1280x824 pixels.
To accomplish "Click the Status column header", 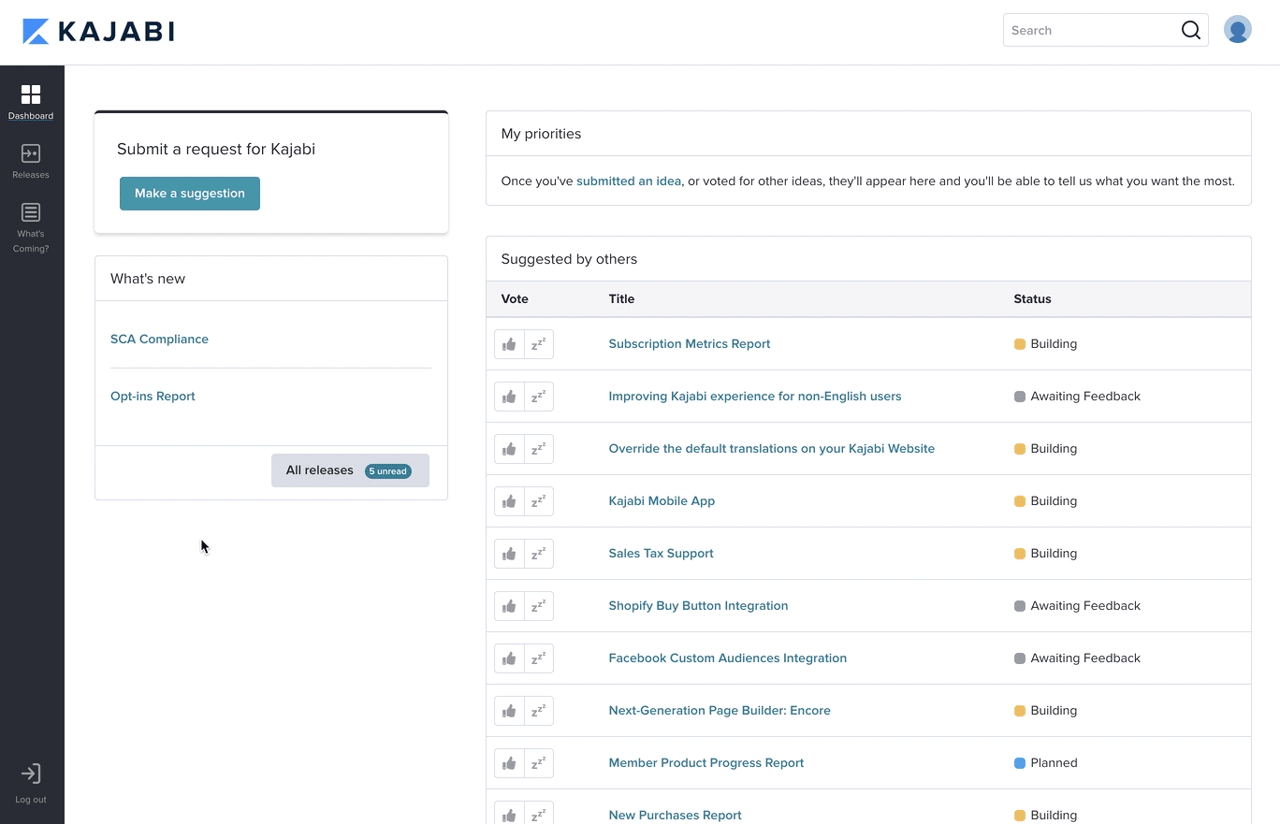I will point(1032,299).
